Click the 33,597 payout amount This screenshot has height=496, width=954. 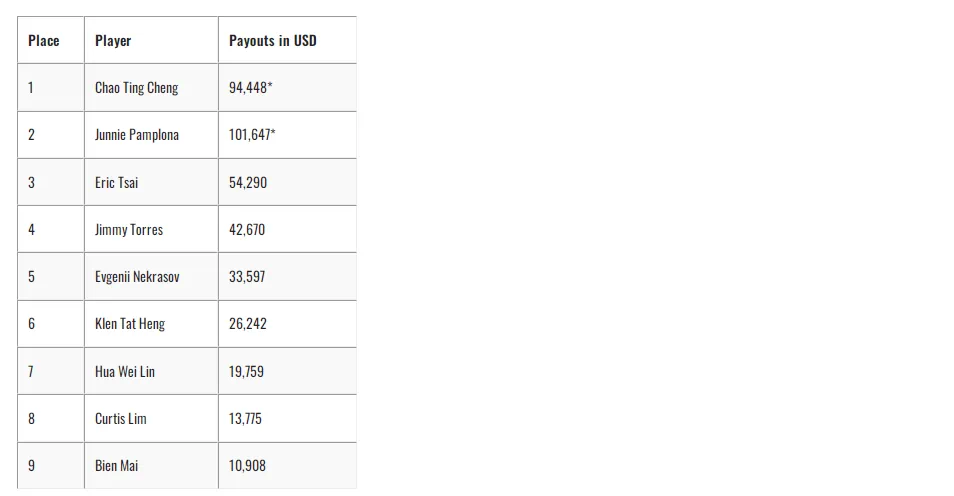tap(247, 277)
